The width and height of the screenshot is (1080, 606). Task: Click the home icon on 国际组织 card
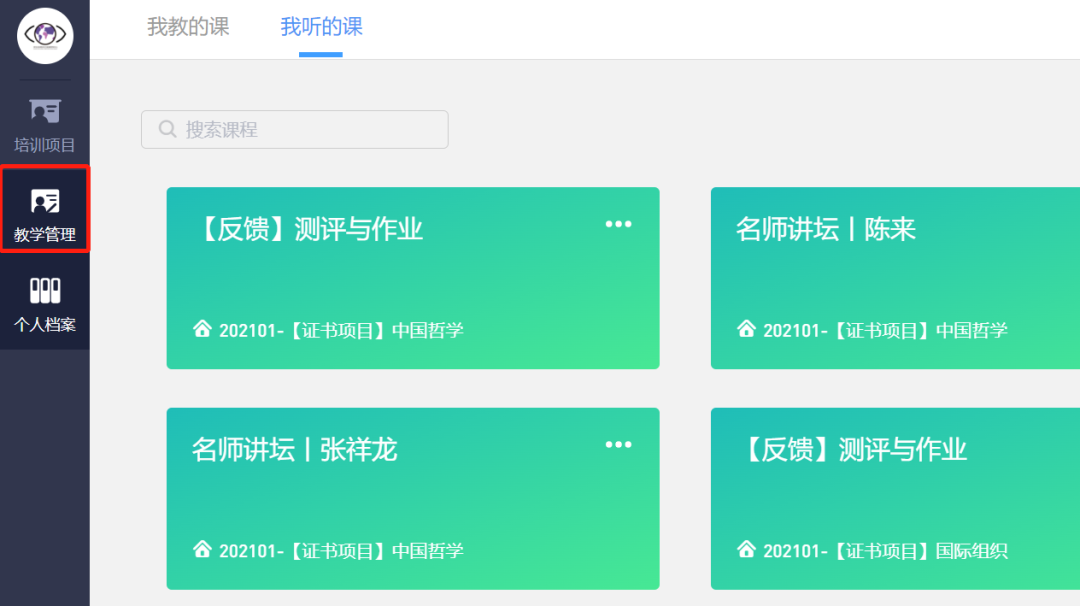coord(744,549)
